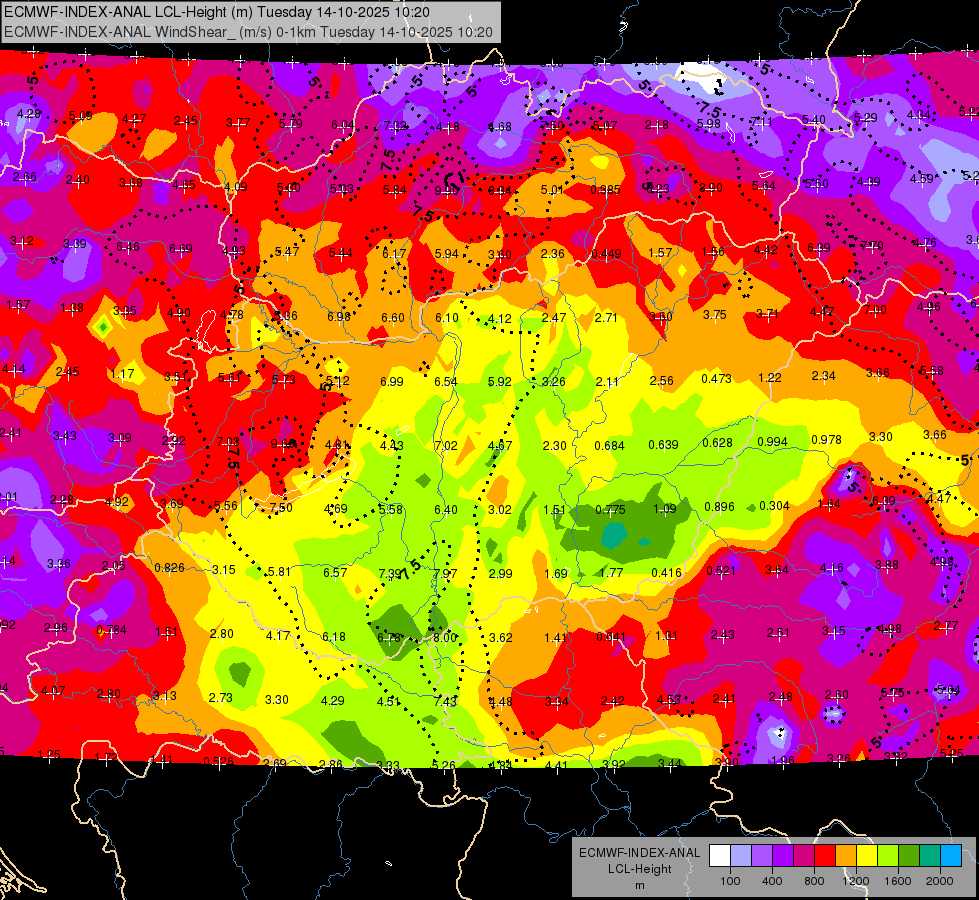Click the legend tick label 2000
This screenshot has width=979, height=900.
pyautogui.click(x=939, y=881)
